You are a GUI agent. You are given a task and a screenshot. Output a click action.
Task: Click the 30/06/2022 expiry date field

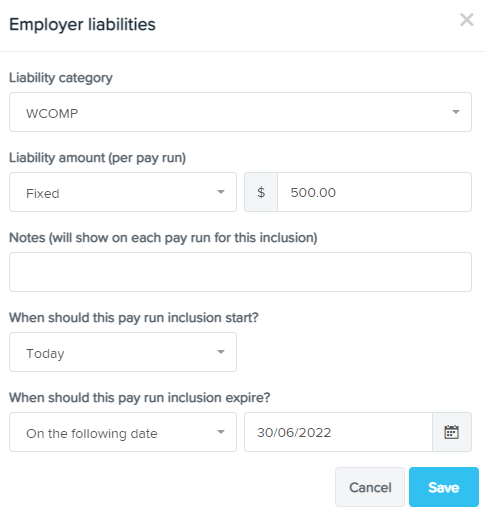[338, 432]
